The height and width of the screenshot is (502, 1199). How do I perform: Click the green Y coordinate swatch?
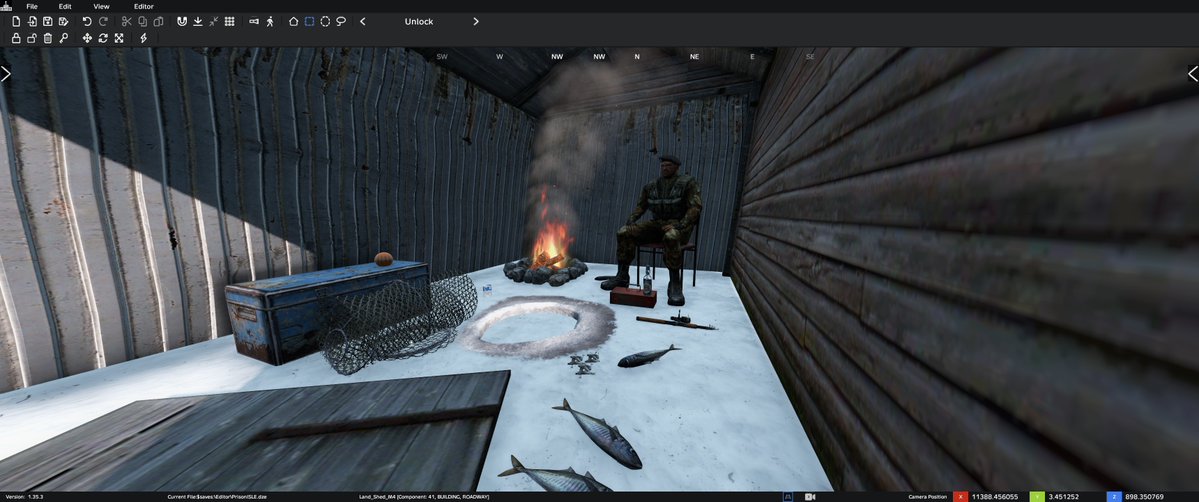point(1037,497)
